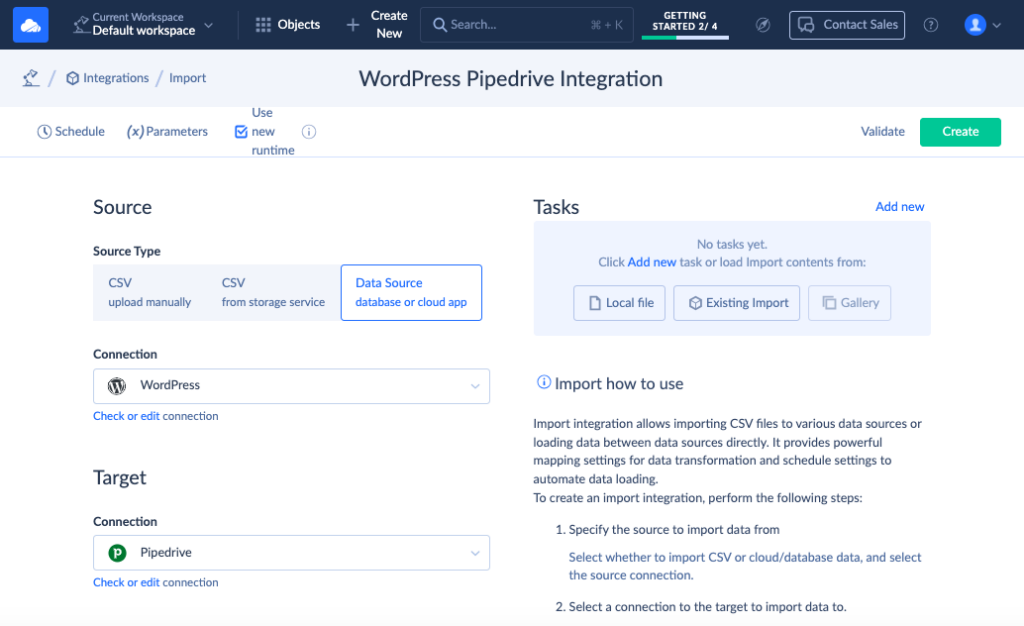Go to the home breadcrumb lamp icon
Image resolution: width=1024 pixels, height=626 pixels.
[x=31, y=78]
